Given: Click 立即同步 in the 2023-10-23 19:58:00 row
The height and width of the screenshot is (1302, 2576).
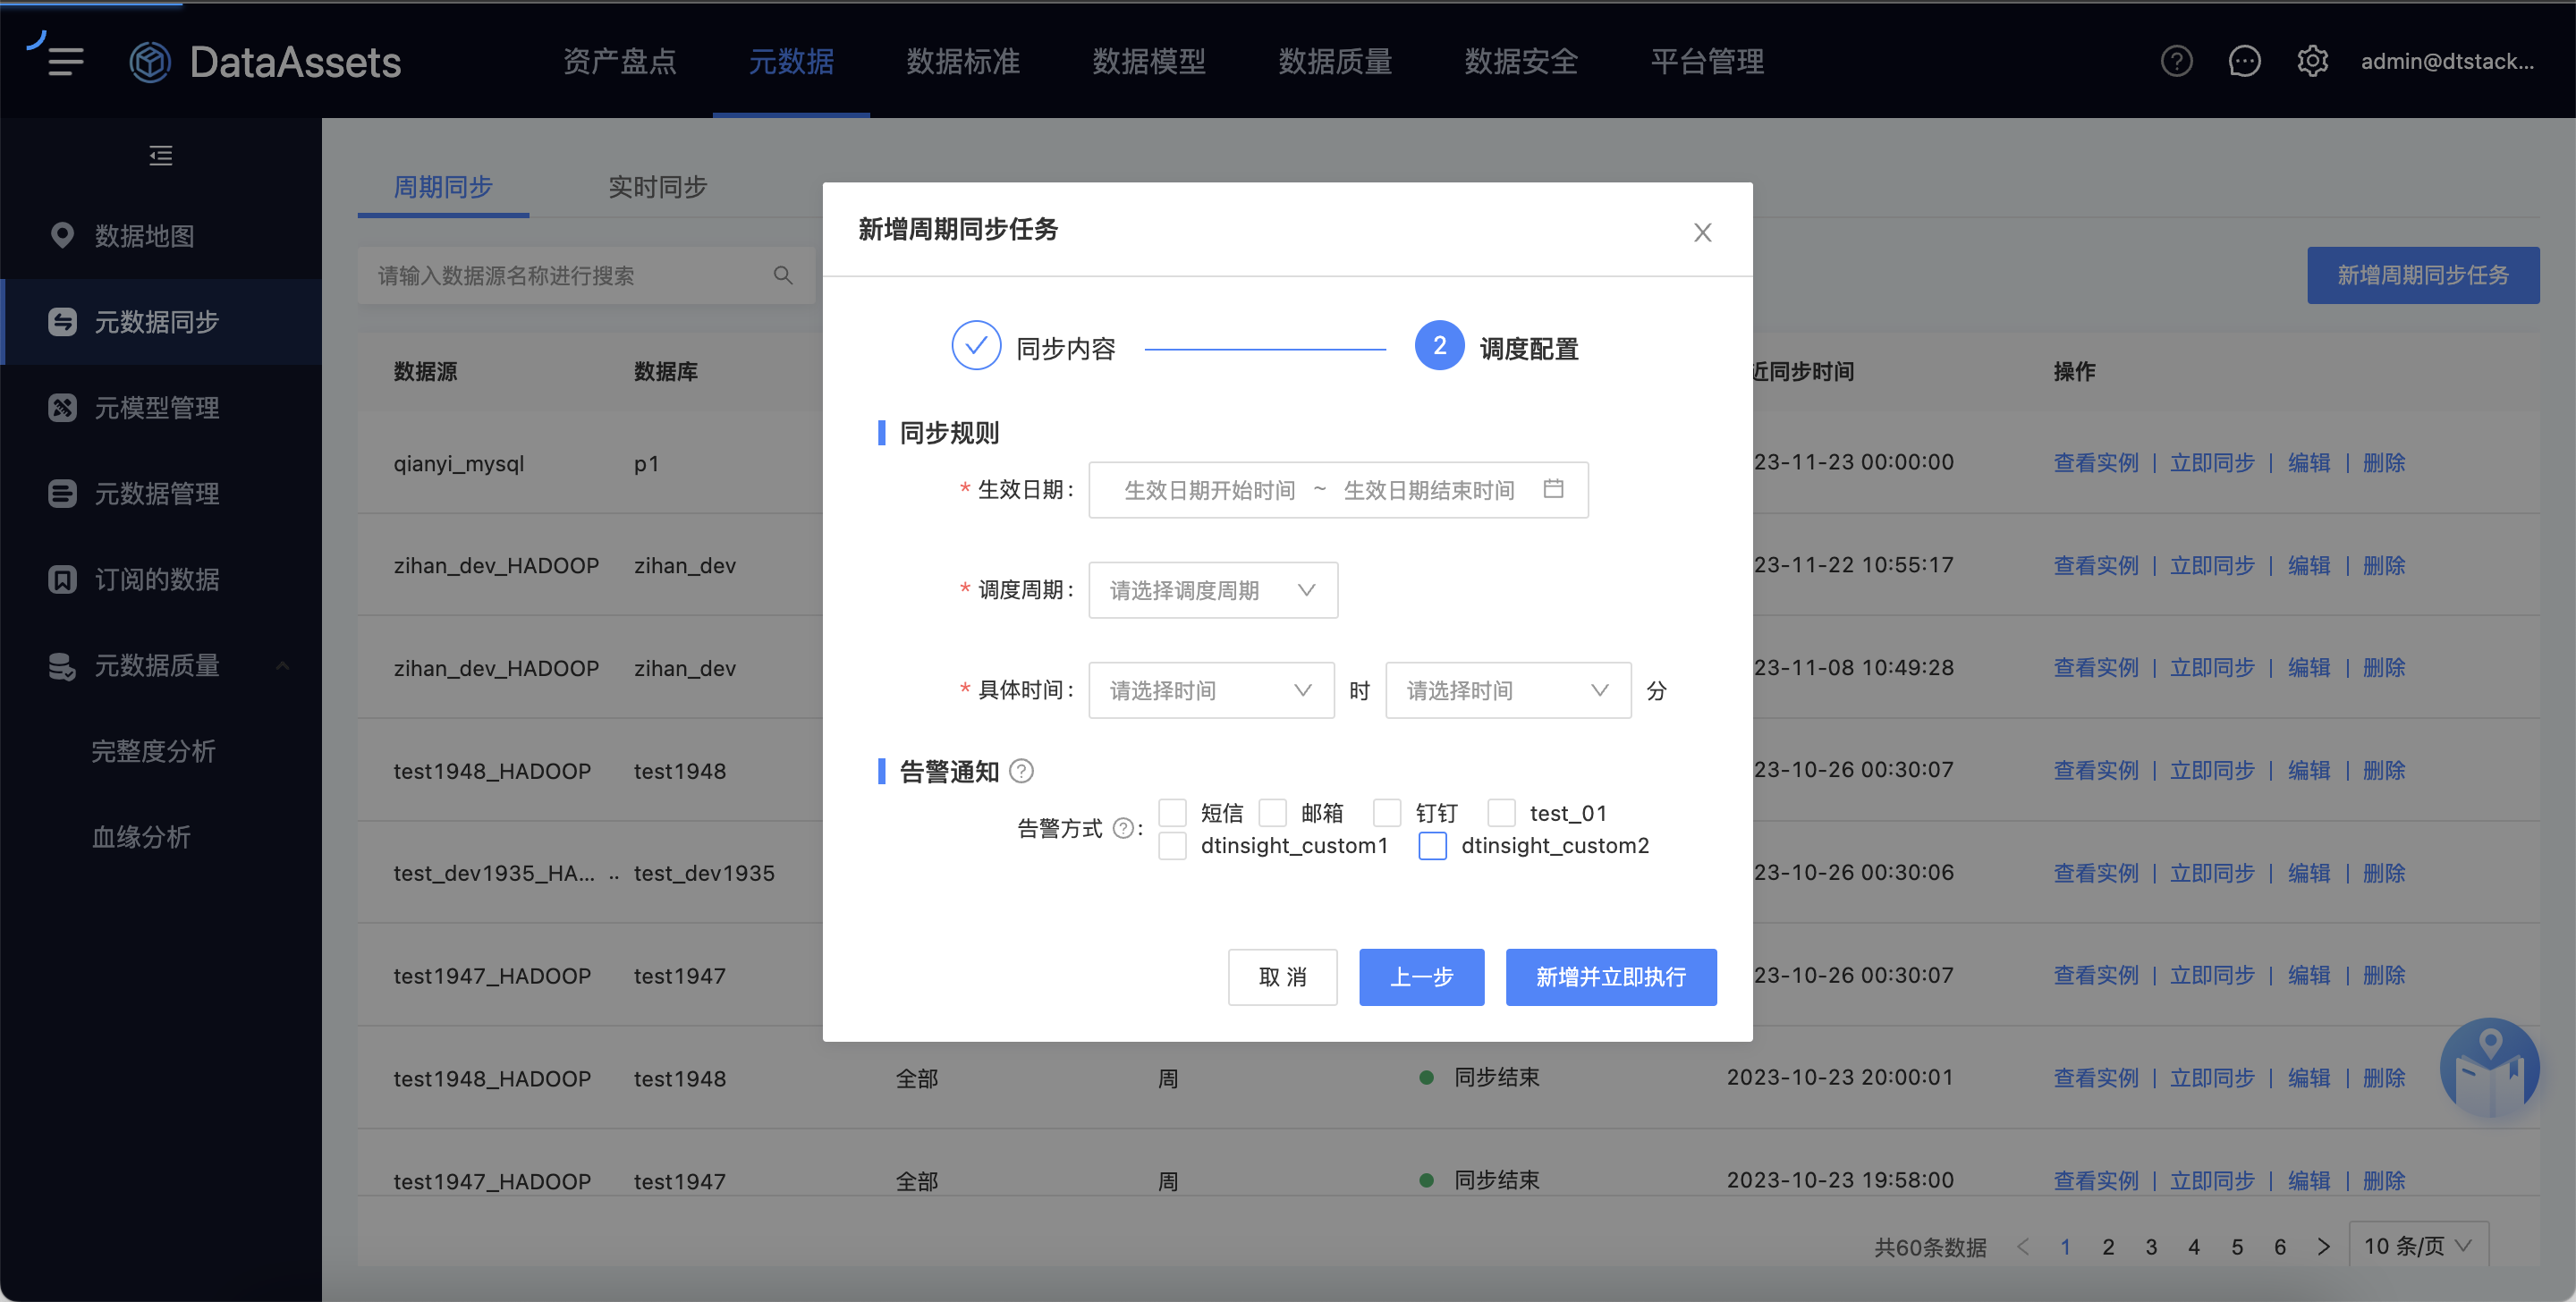Looking at the screenshot, I should [x=2211, y=1180].
